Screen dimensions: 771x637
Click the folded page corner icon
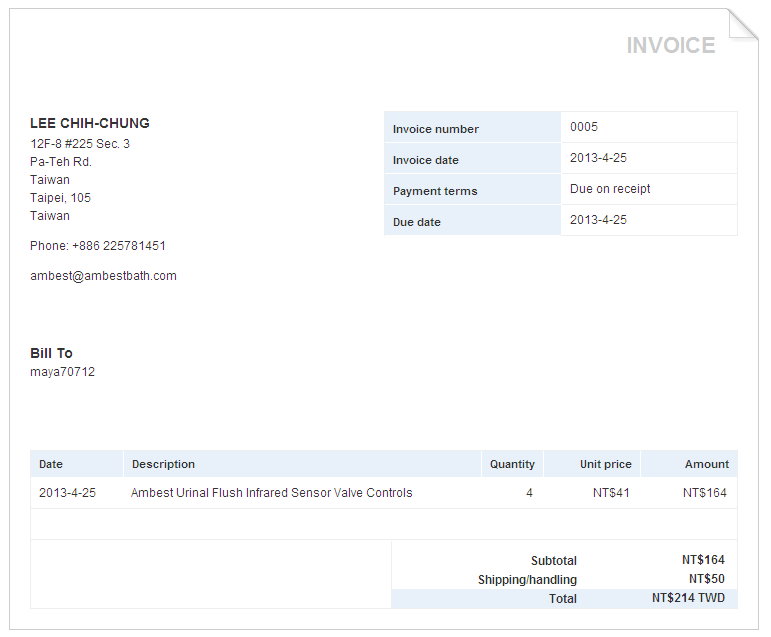click(x=743, y=25)
